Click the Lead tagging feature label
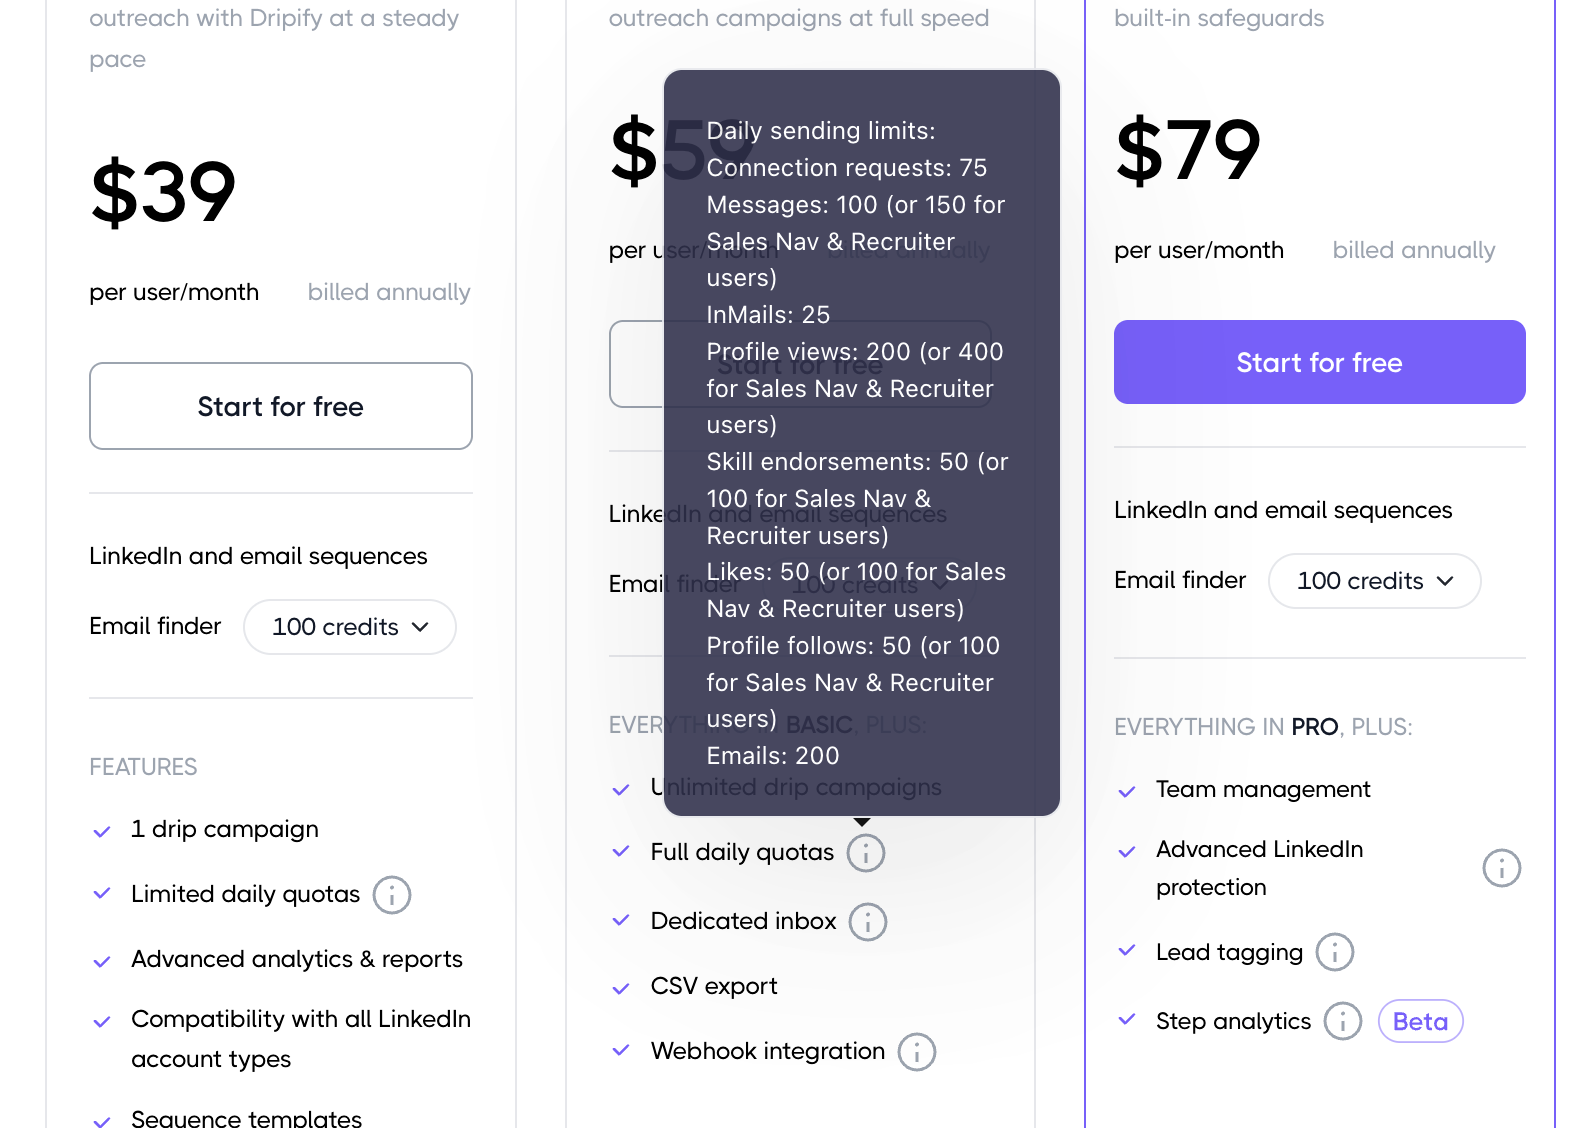This screenshot has height=1128, width=1584. pos(1229,952)
